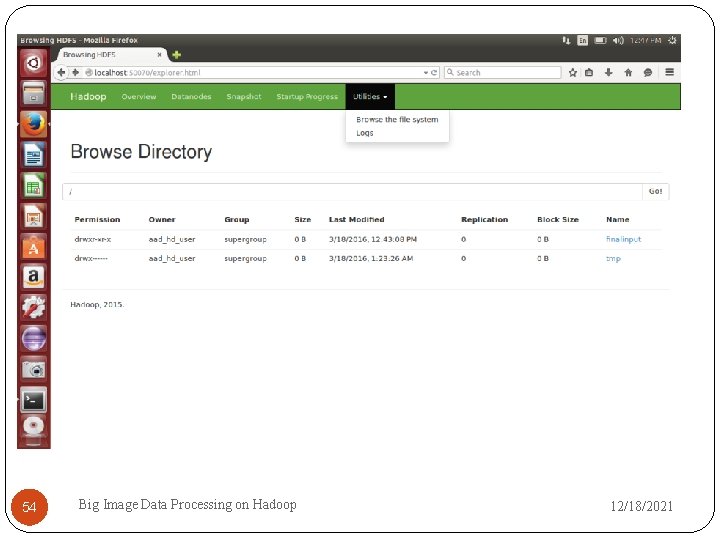This screenshot has height=540, width=720.
Task: Launch Eclipse from the dock
Action: [34, 339]
